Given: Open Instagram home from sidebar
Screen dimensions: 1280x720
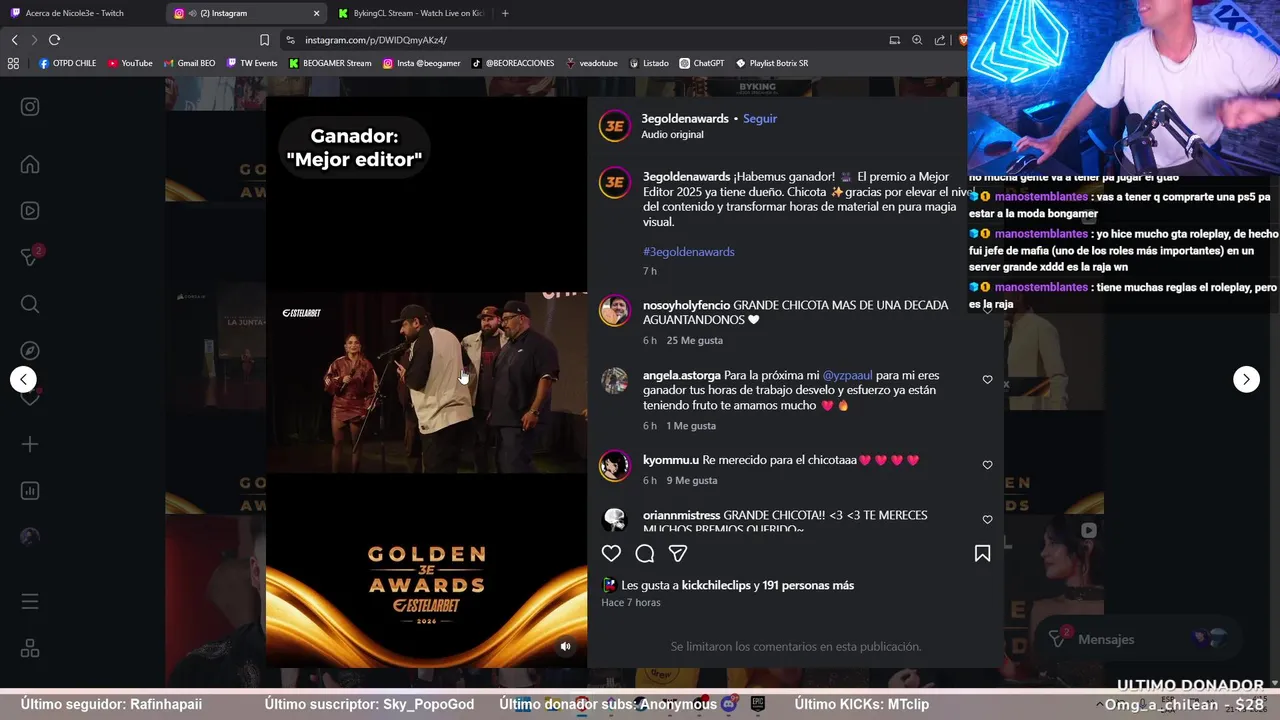Looking at the screenshot, I should click(x=30, y=165).
